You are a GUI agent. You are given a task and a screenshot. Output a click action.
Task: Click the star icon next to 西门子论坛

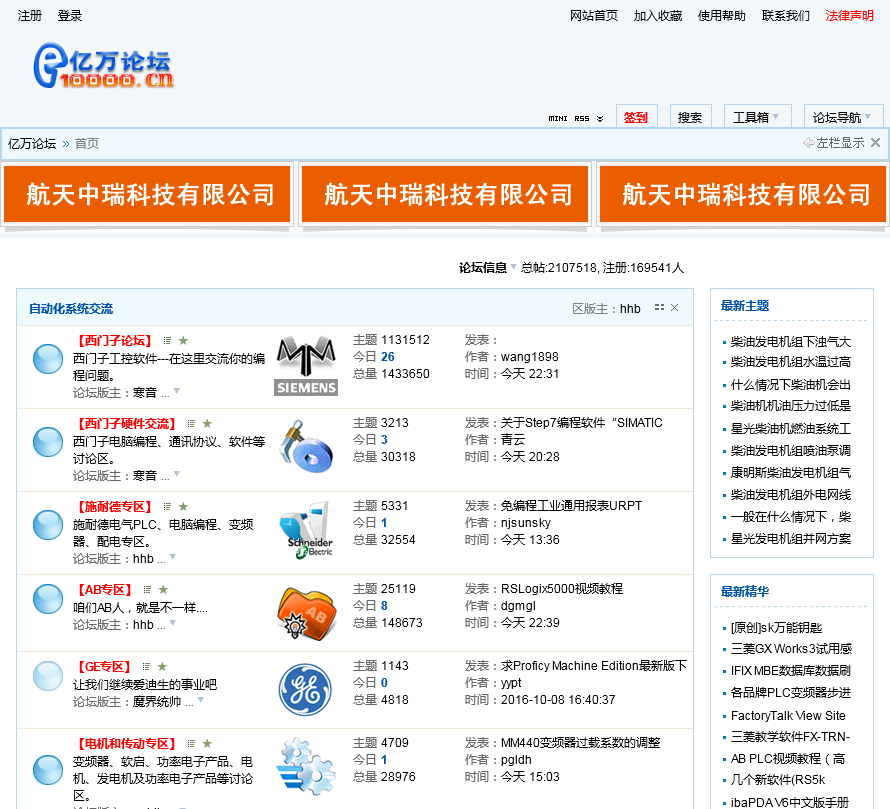tap(183, 341)
